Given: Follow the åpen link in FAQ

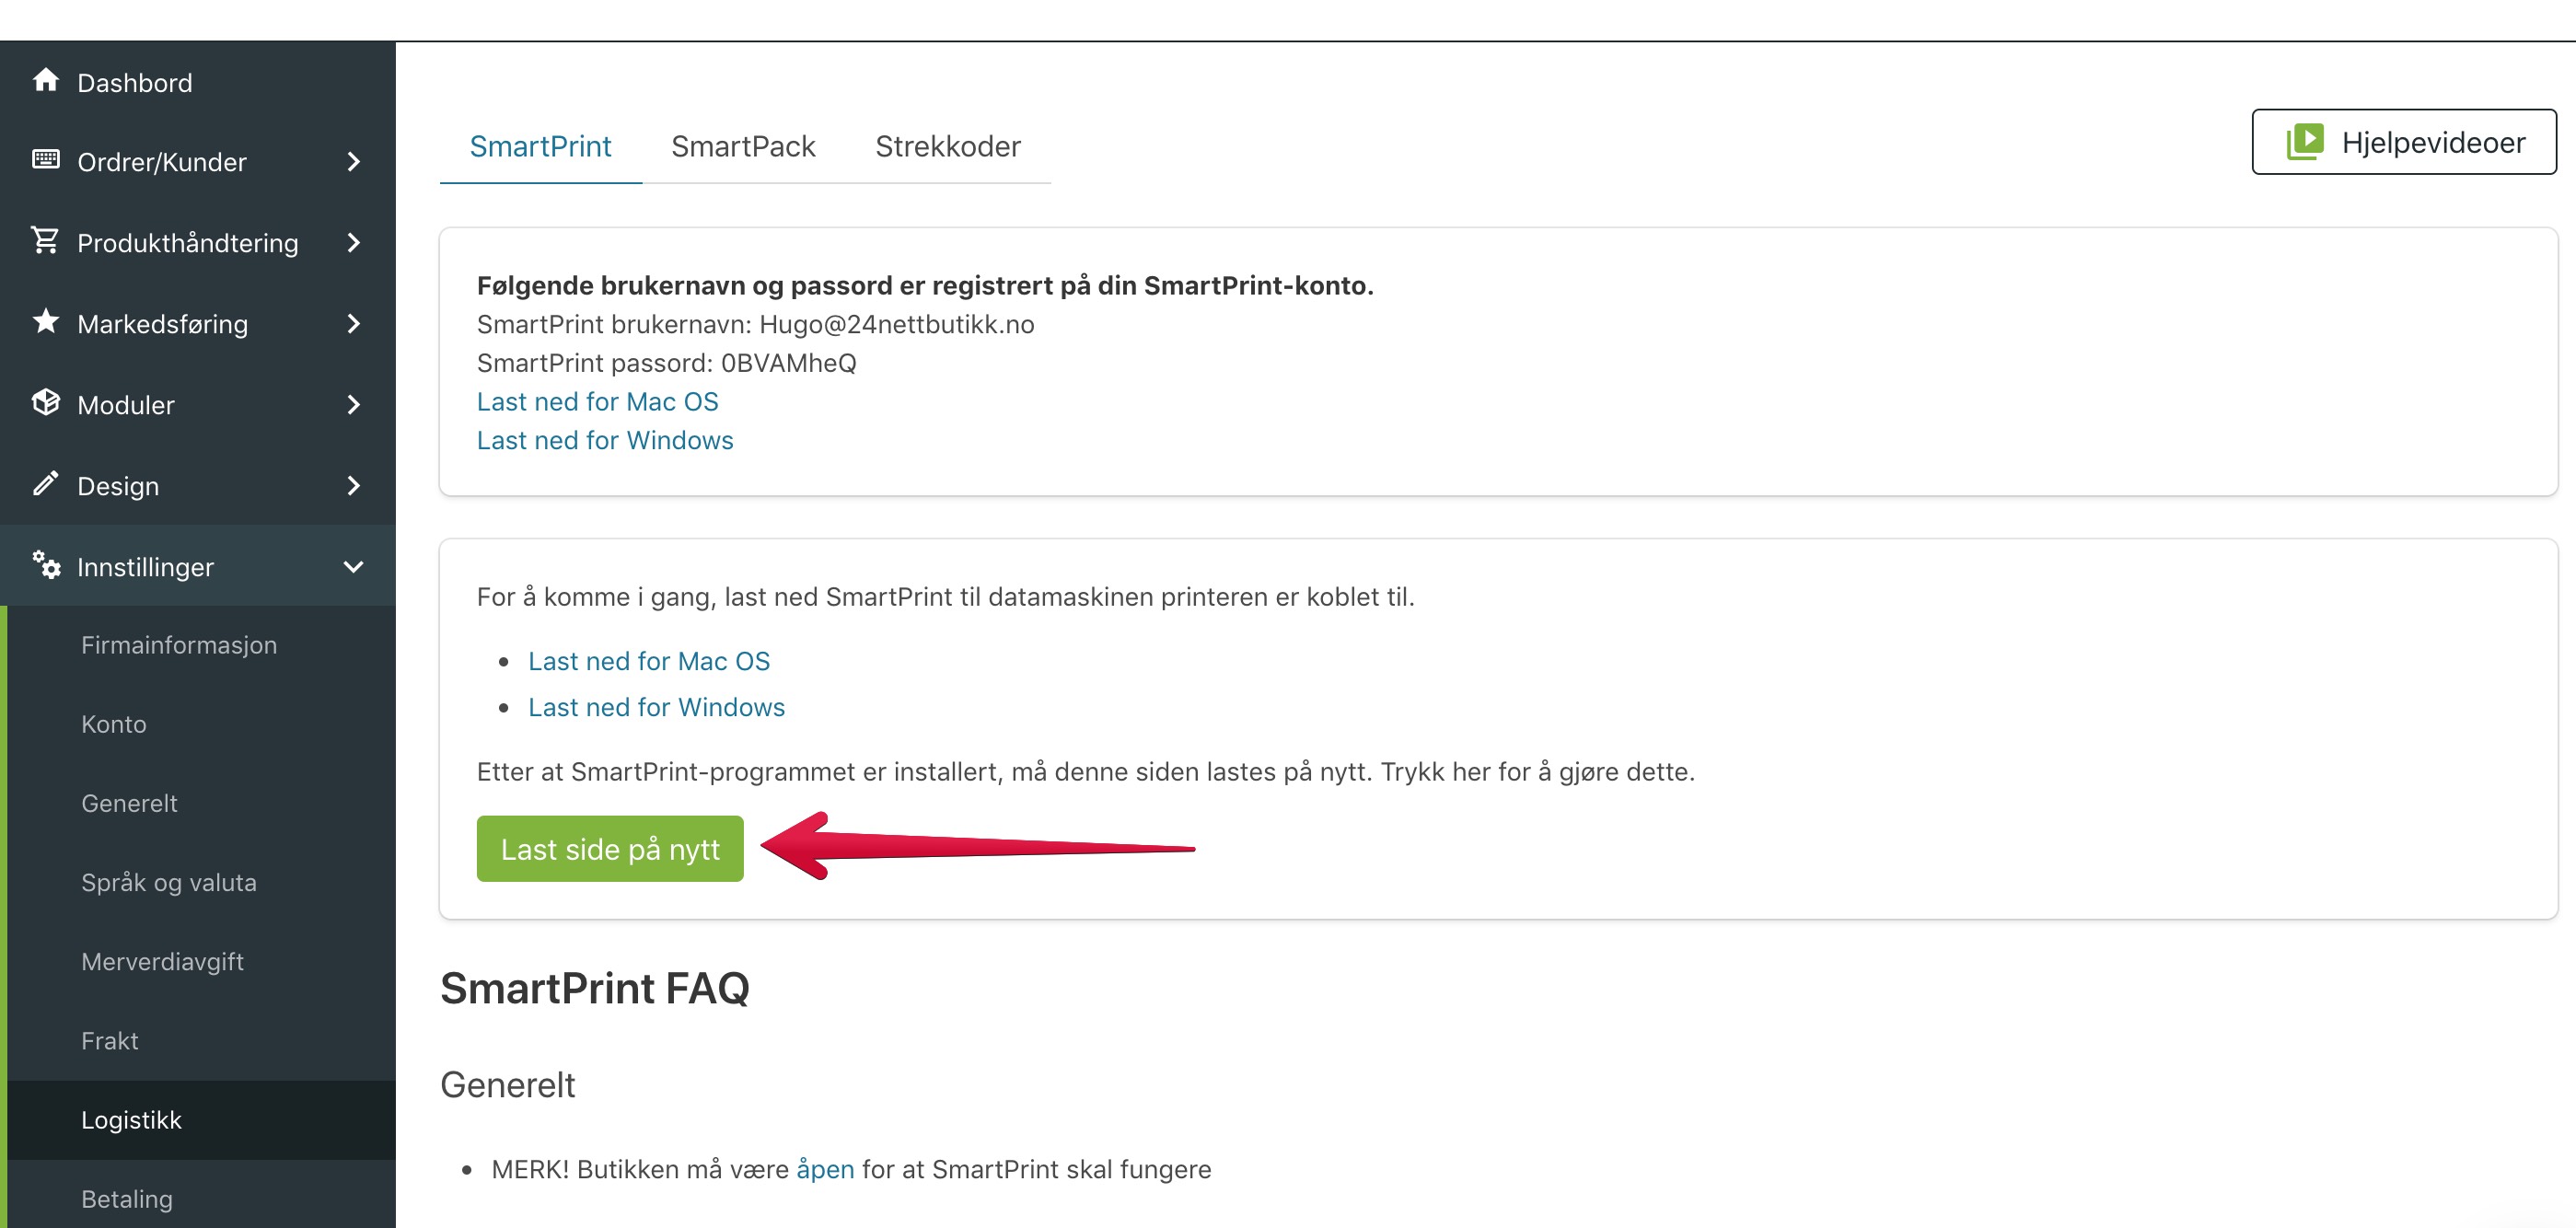Looking at the screenshot, I should [825, 1169].
